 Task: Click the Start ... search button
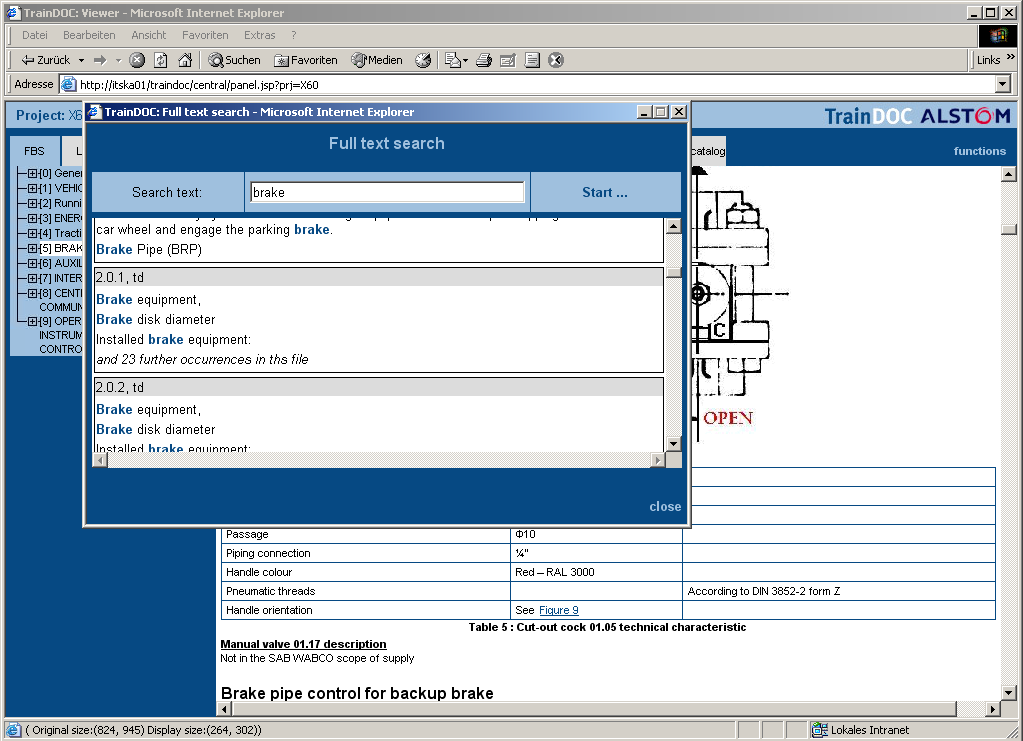[x=605, y=192]
